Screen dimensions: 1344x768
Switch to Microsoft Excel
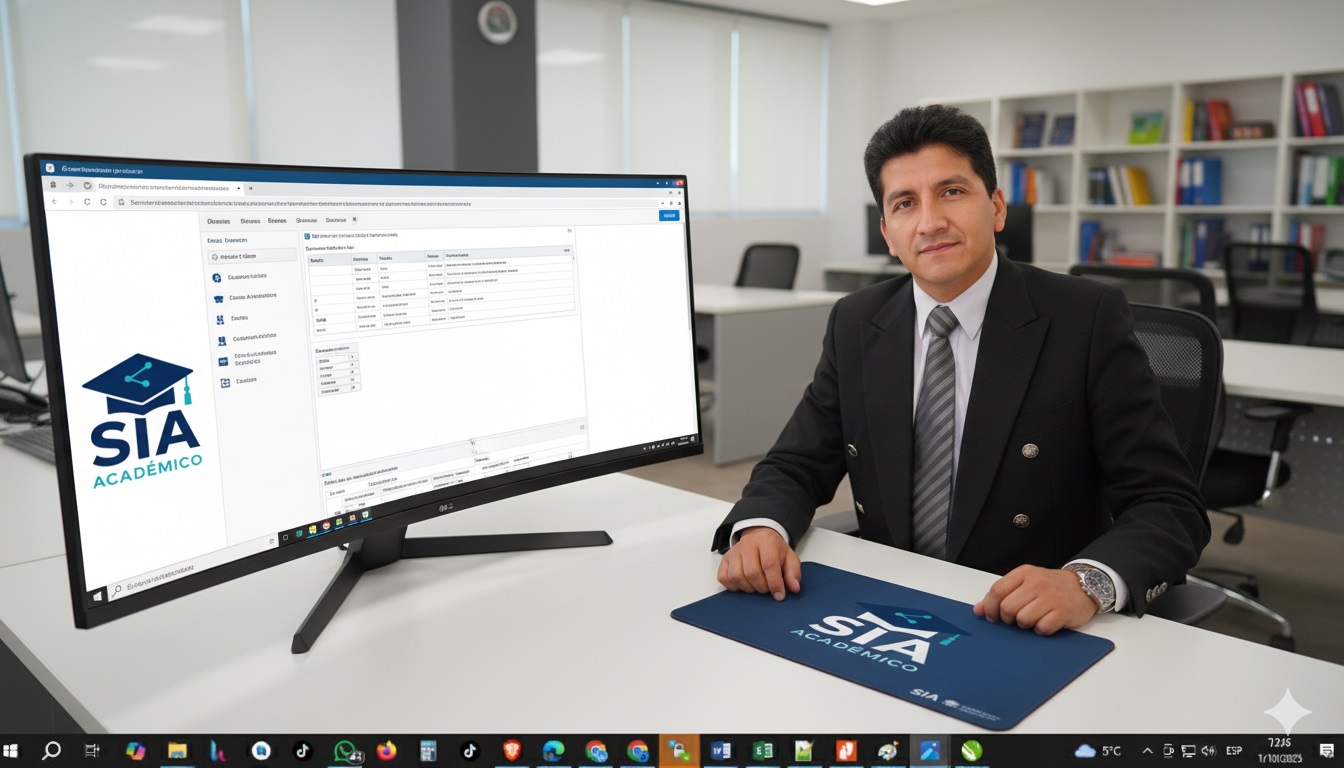(762, 750)
